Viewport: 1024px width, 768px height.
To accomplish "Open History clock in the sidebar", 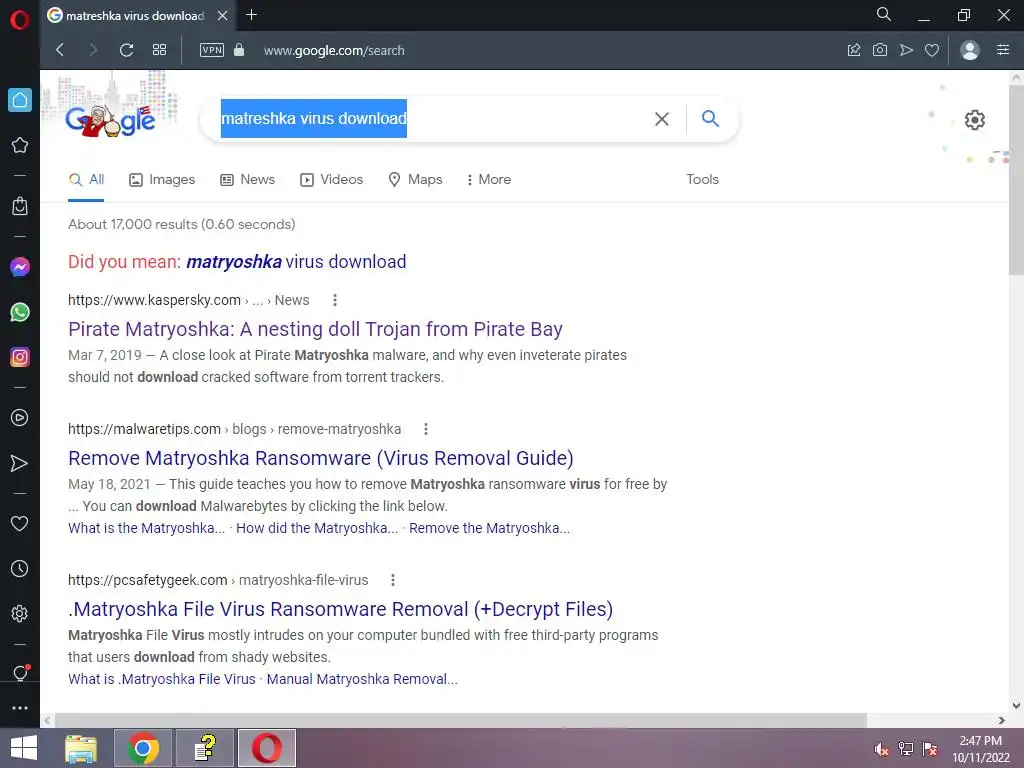I will click(20, 568).
